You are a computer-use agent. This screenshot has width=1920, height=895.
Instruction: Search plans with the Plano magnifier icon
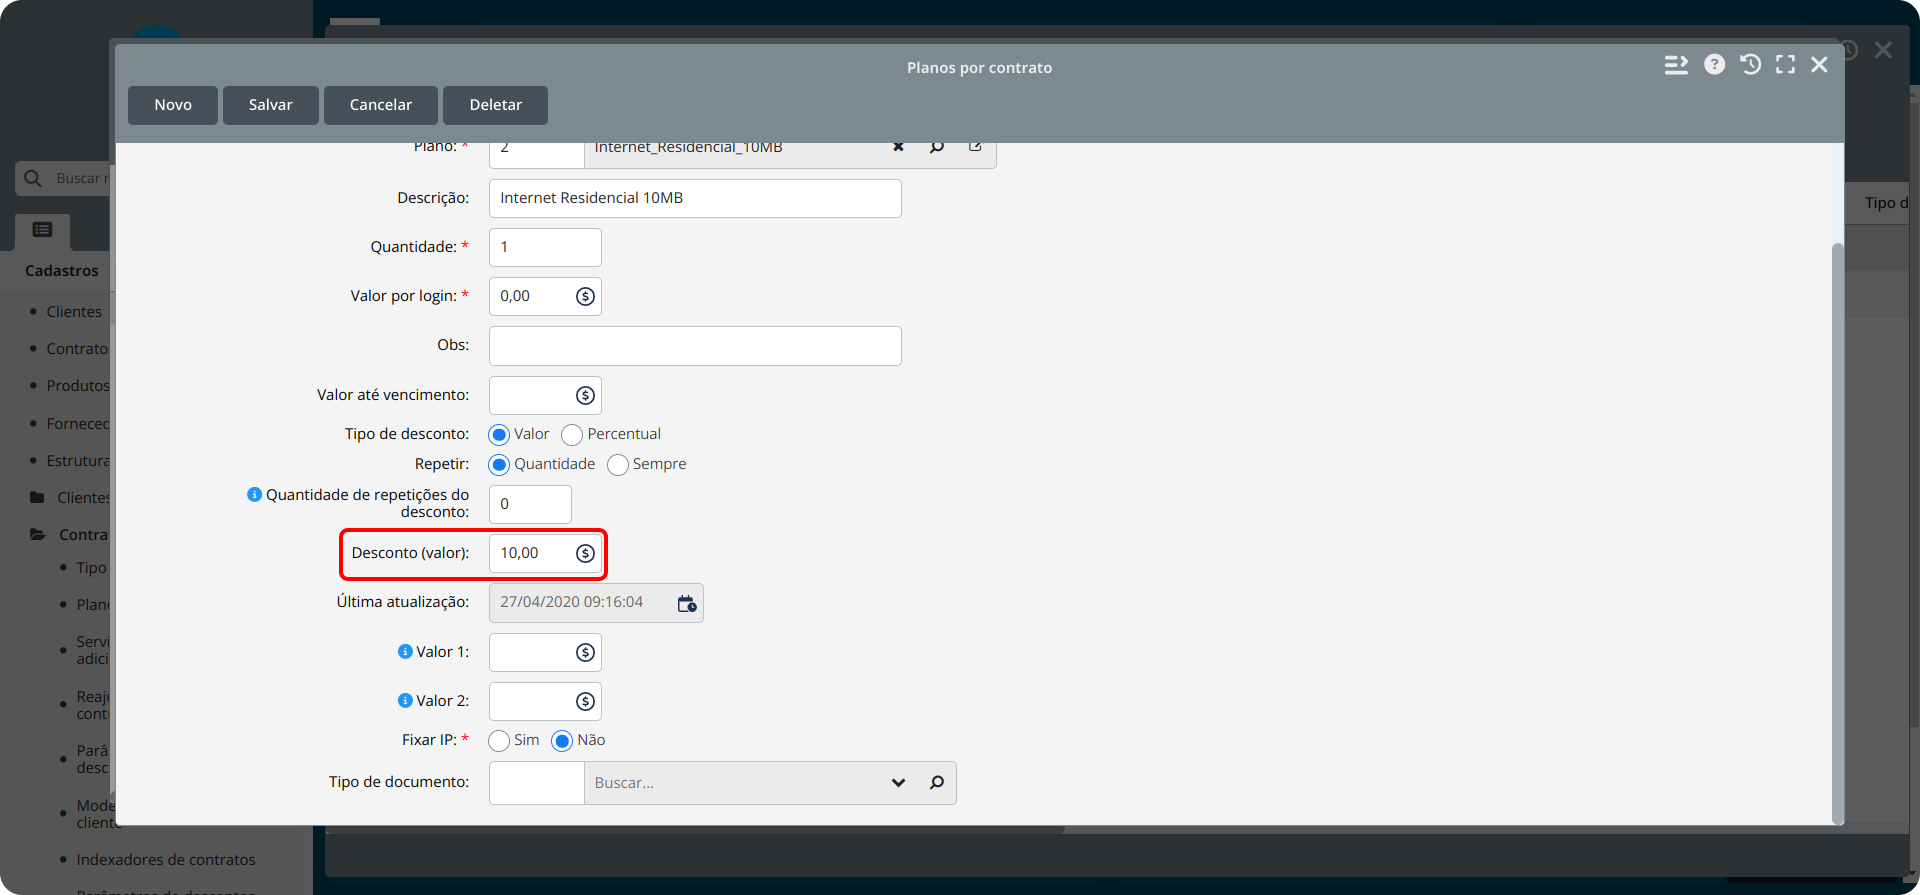(937, 147)
